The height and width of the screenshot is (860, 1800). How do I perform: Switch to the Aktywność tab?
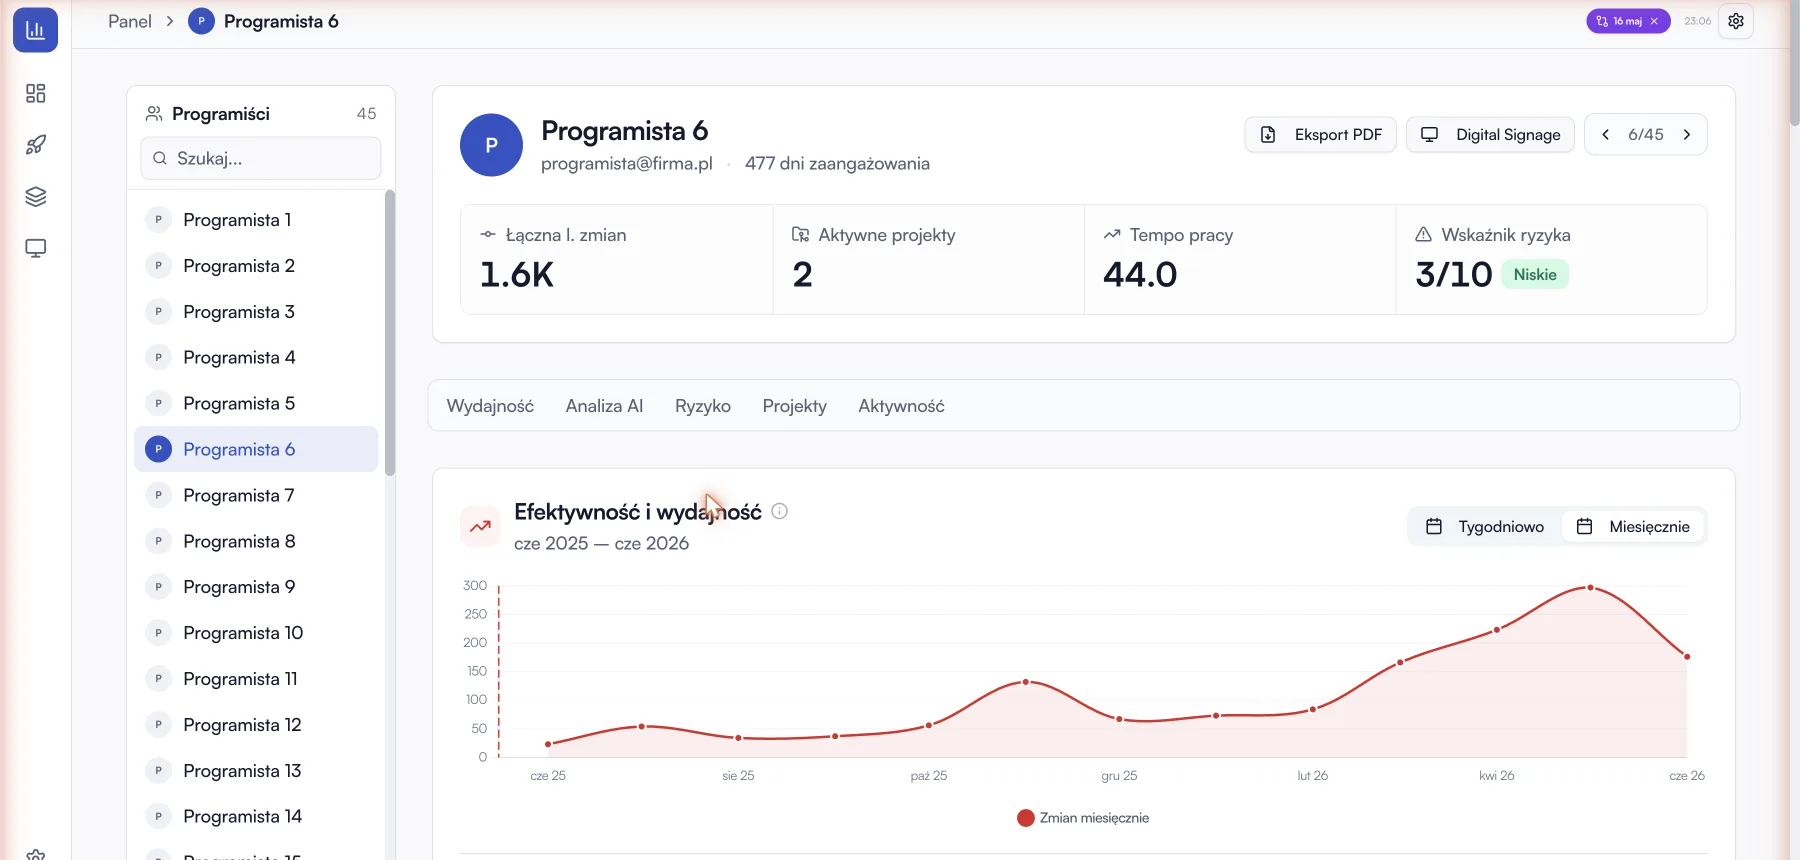click(901, 406)
